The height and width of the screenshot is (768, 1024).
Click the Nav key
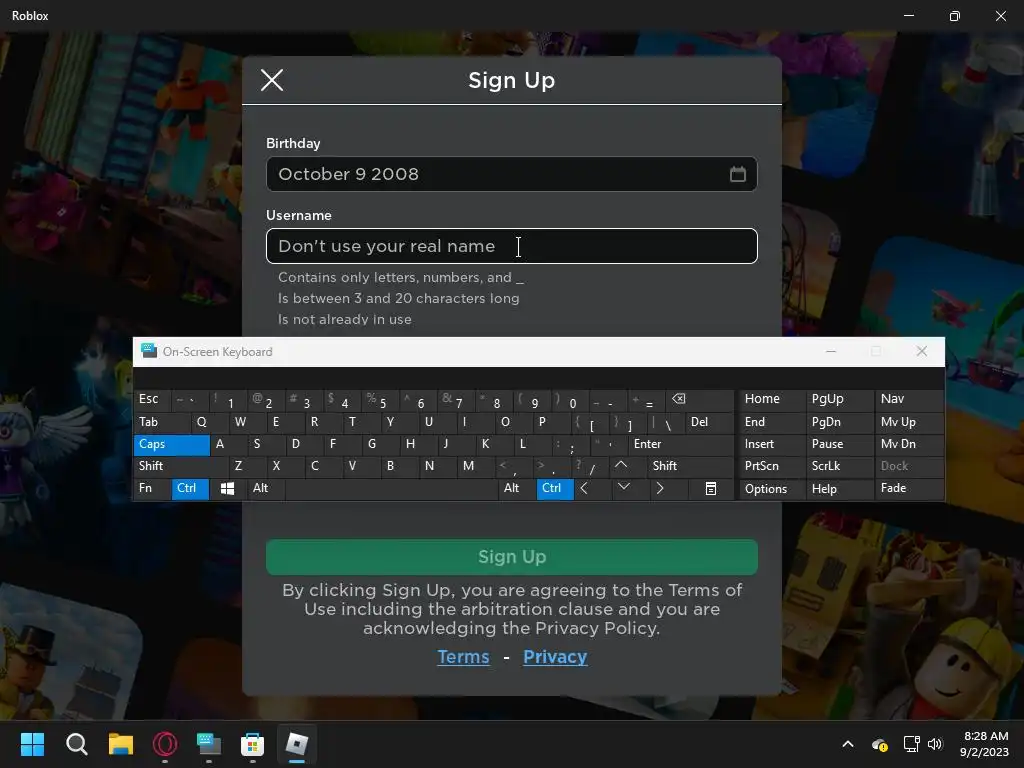(x=909, y=400)
